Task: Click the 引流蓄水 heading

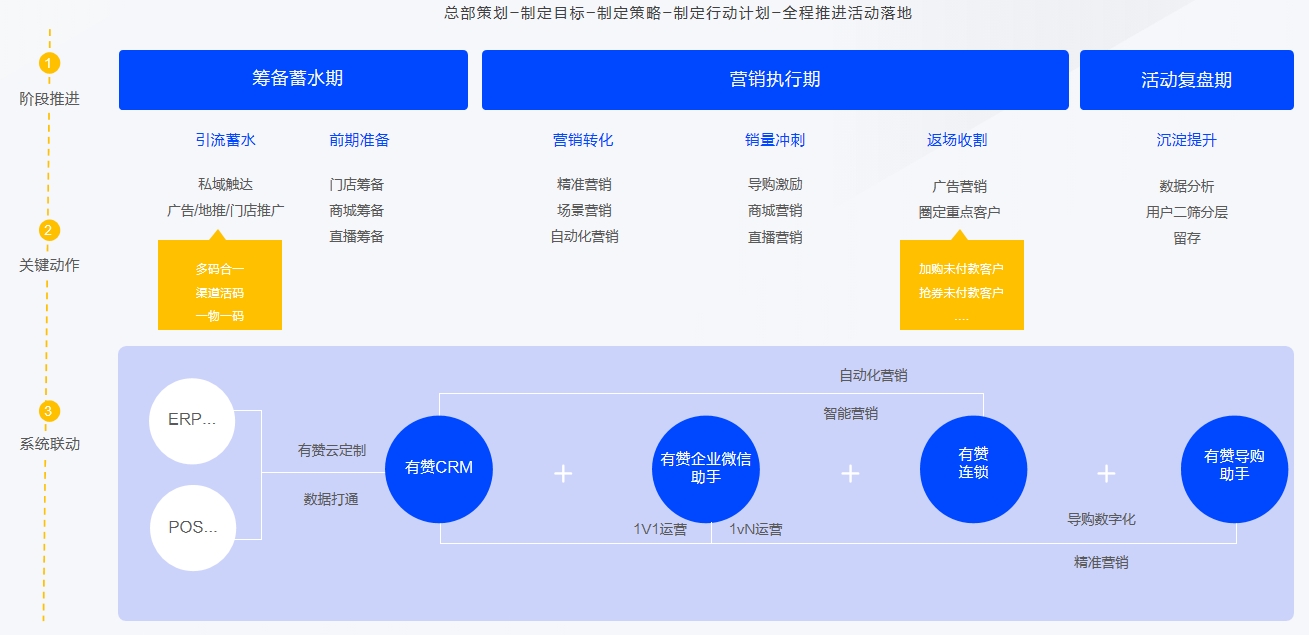Action: [x=226, y=140]
